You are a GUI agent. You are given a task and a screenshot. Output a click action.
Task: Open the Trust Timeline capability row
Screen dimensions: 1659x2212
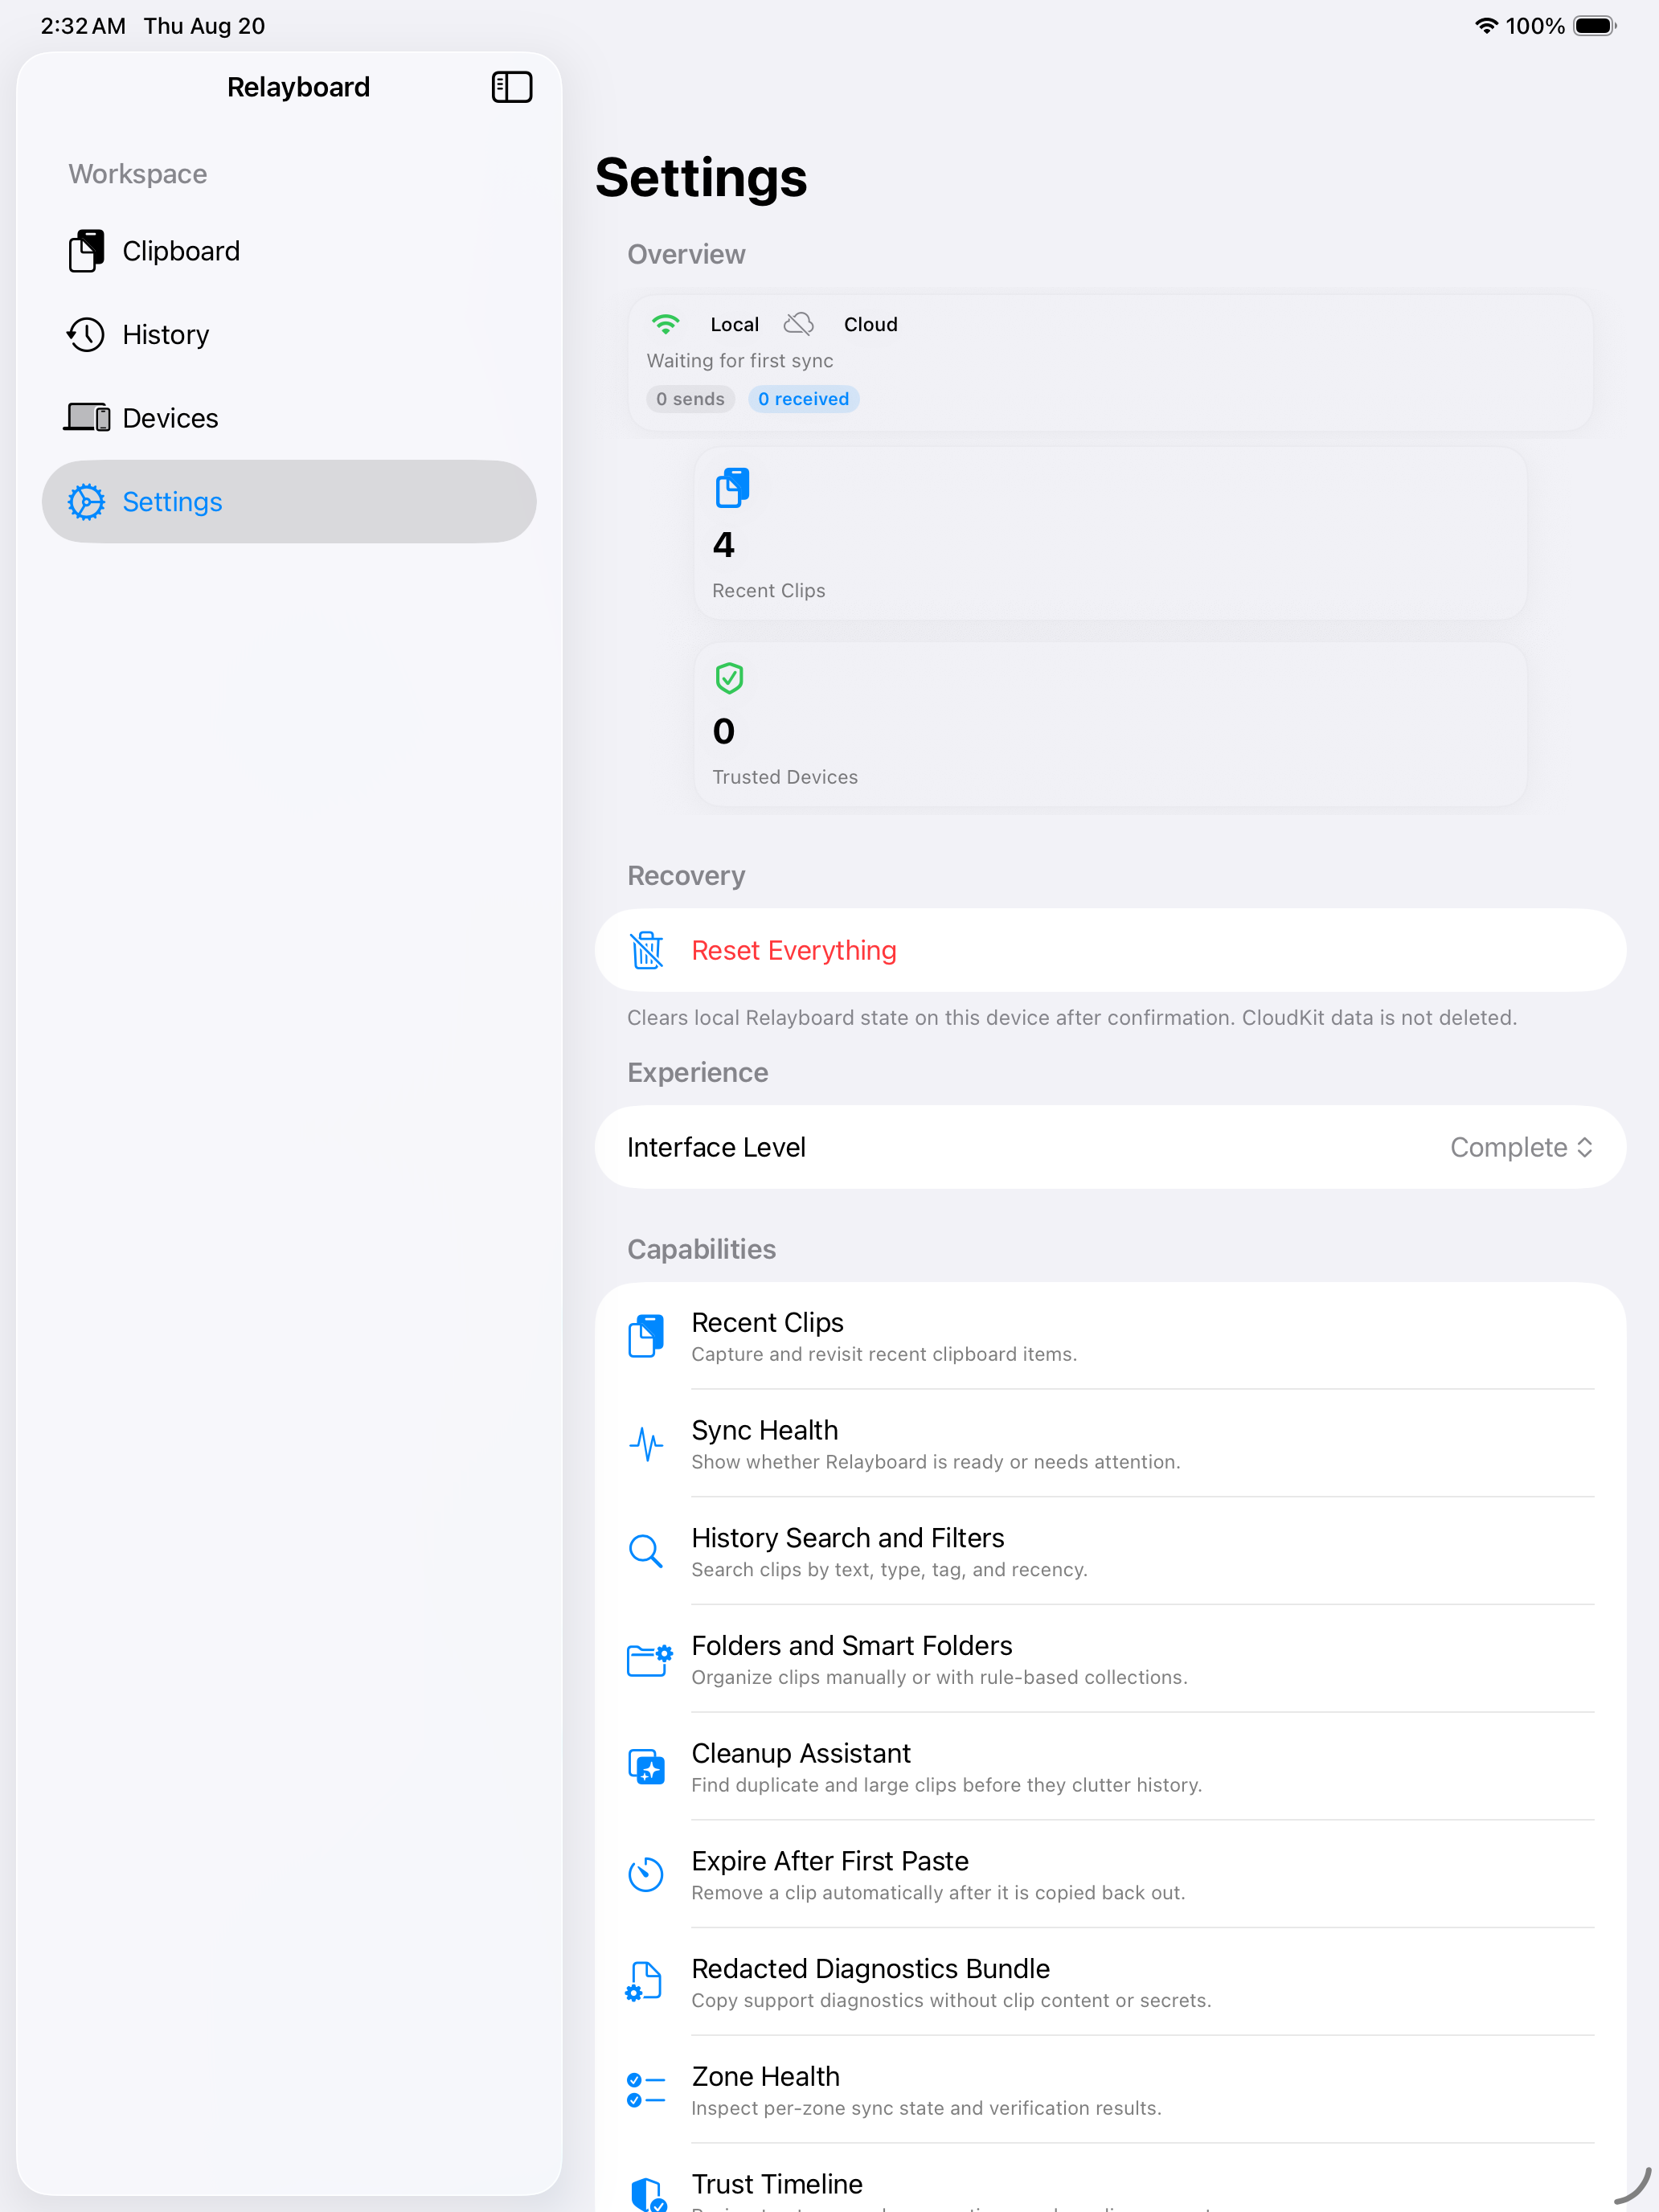pyautogui.click(x=1110, y=2178)
